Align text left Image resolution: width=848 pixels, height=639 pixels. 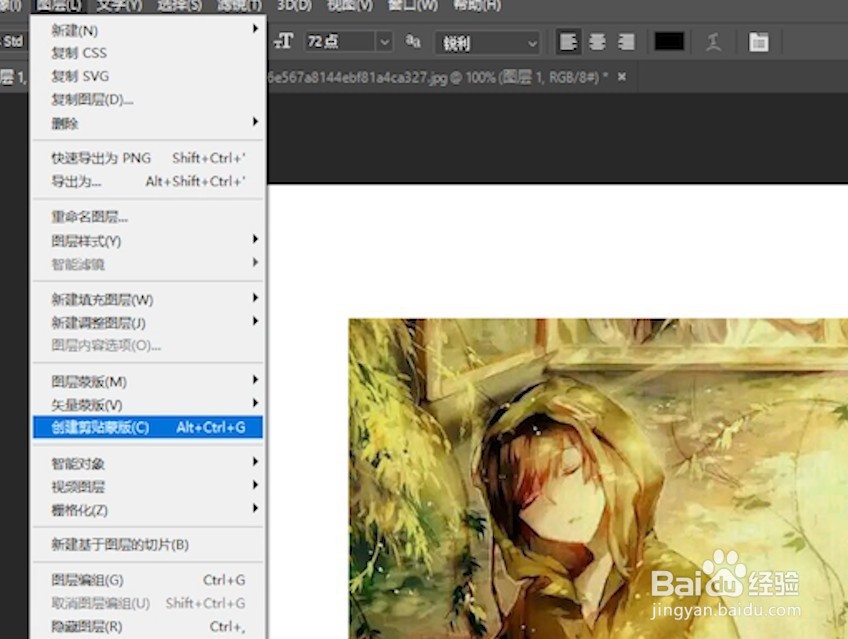[568, 42]
